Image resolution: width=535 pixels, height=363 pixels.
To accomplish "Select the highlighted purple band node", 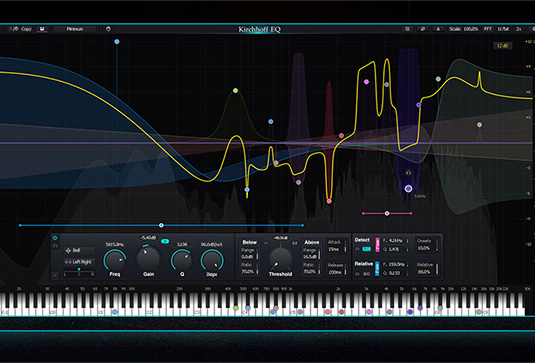I will point(408,189).
